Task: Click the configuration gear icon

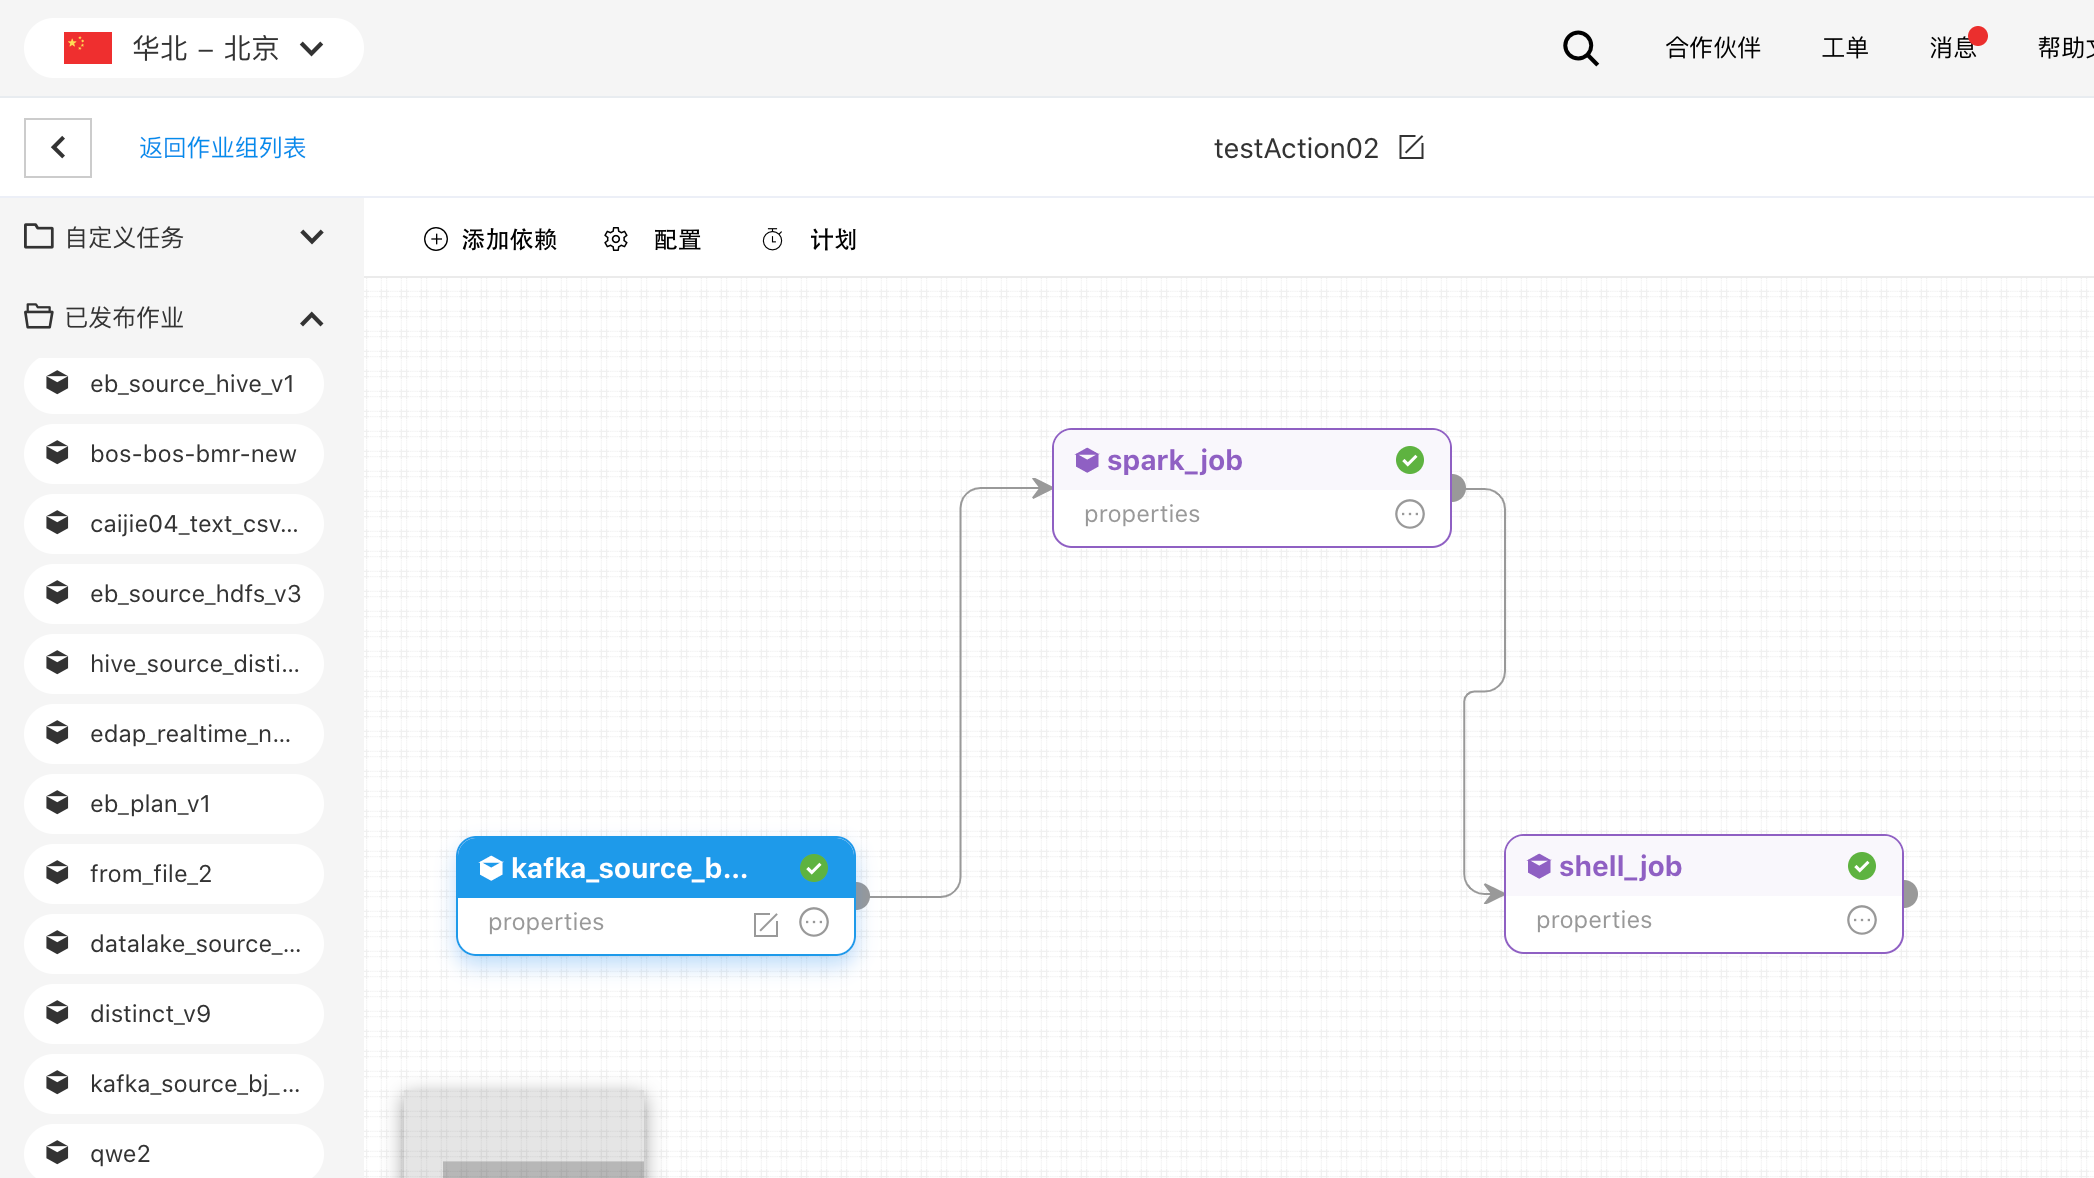Action: coord(616,239)
